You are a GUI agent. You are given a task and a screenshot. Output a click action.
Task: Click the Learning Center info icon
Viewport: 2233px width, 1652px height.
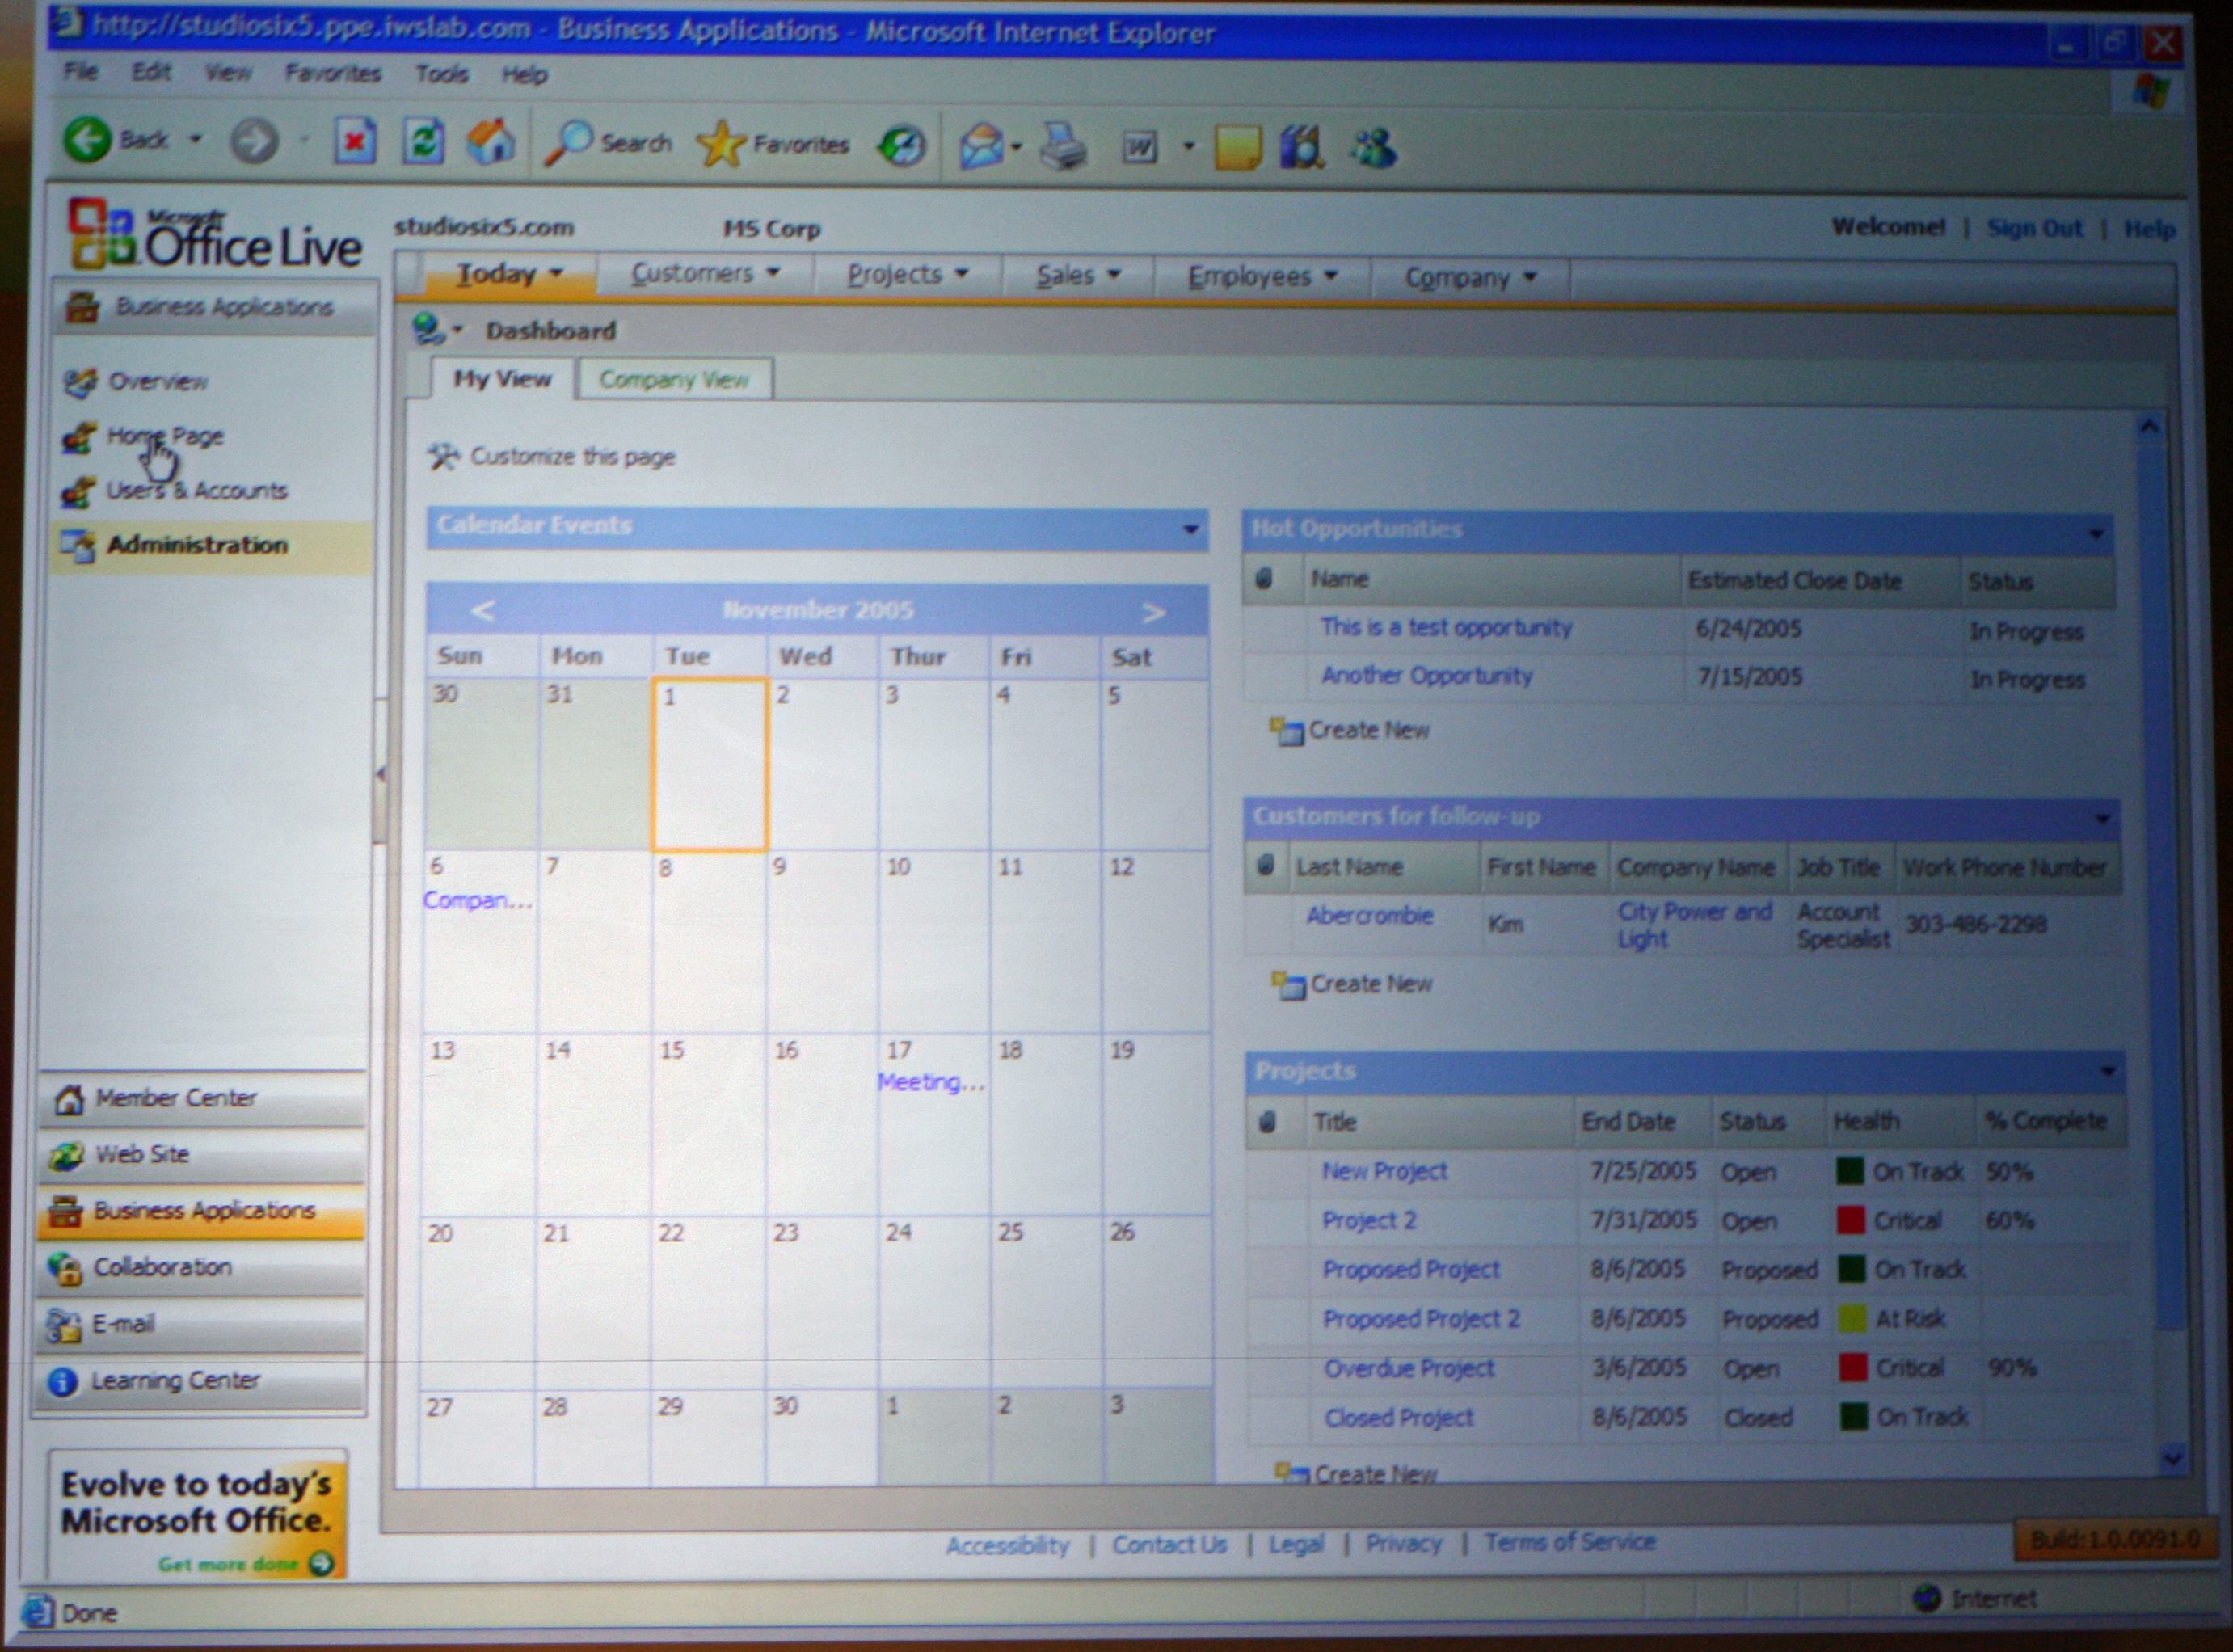pos(62,1382)
